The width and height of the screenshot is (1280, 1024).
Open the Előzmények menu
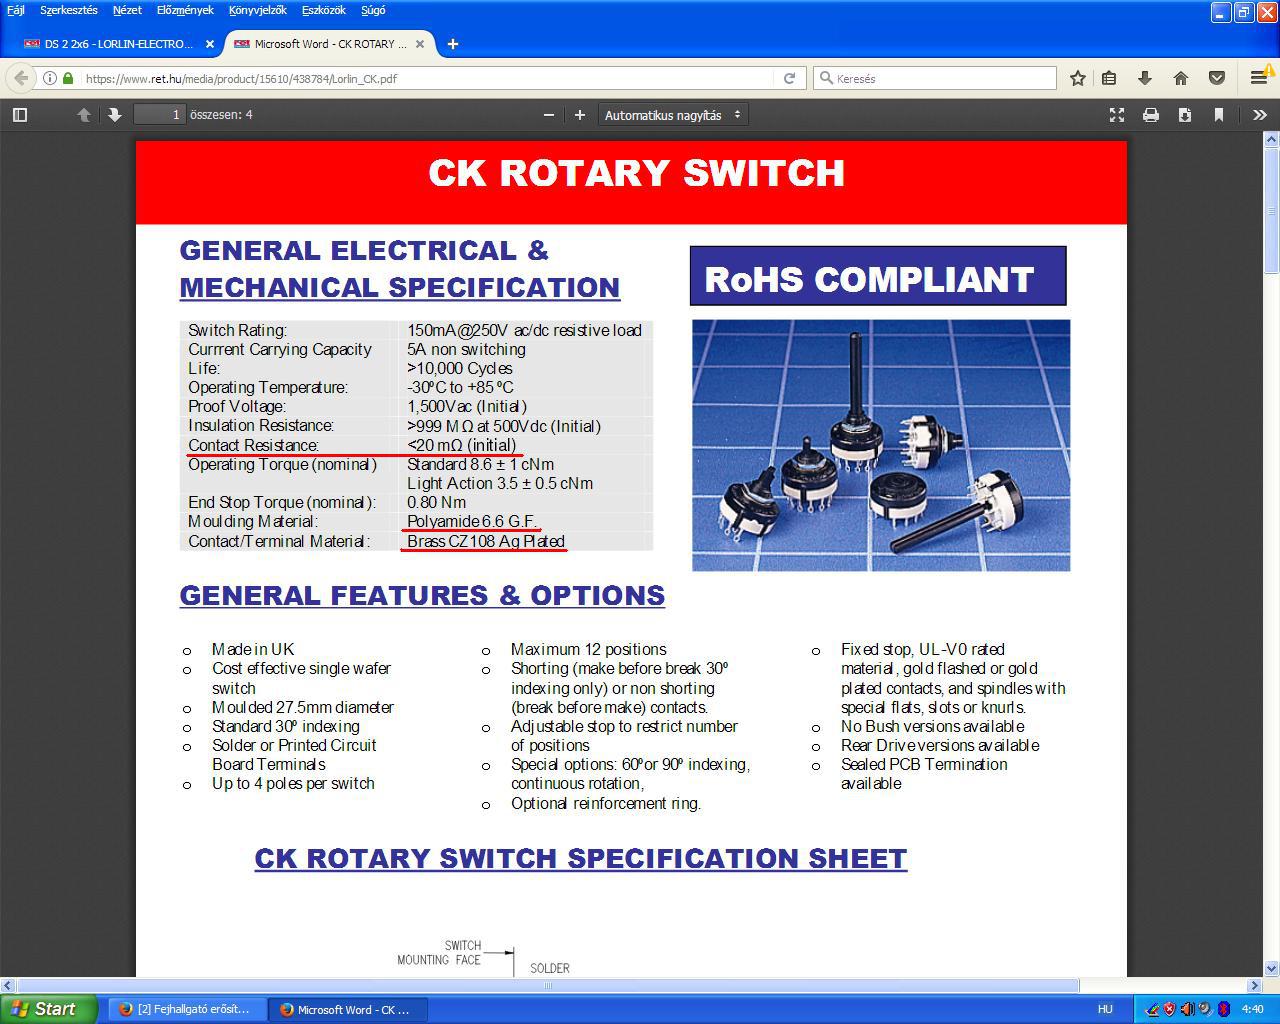point(185,10)
